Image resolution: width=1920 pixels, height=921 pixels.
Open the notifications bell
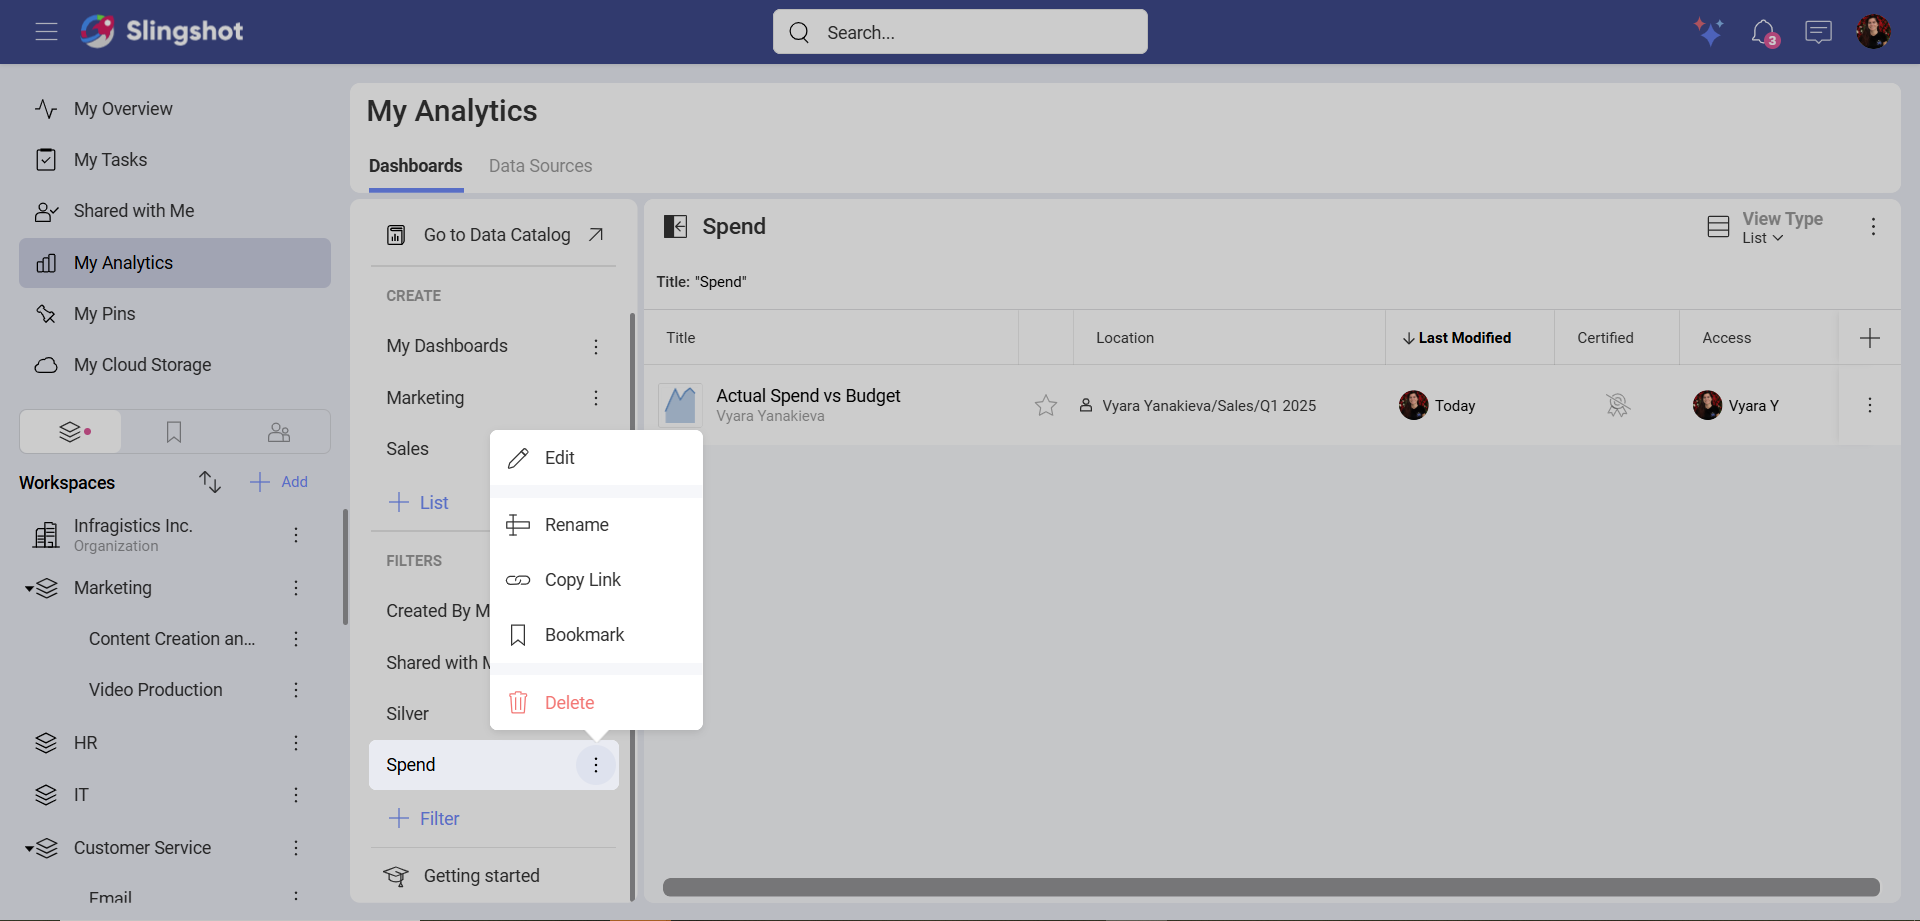pos(1763,32)
